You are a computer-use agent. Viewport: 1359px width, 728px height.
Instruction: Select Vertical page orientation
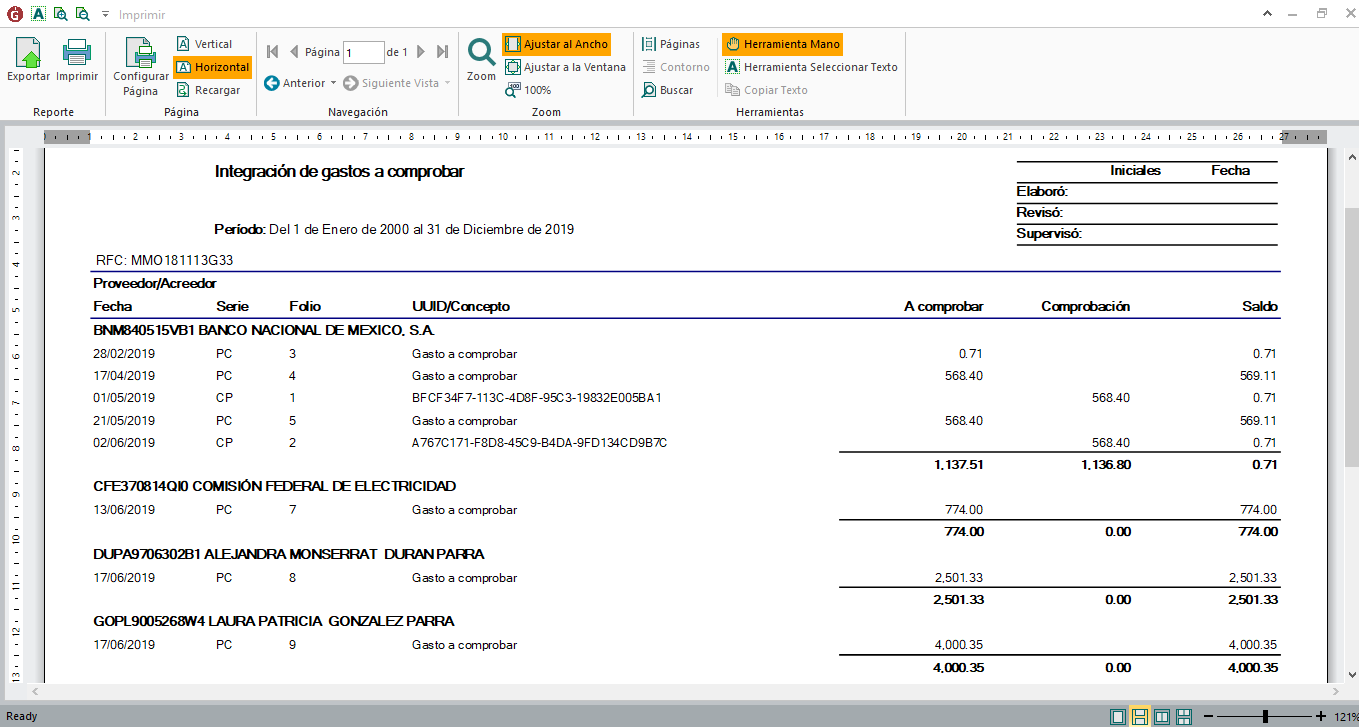pyautogui.click(x=204, y=44)
